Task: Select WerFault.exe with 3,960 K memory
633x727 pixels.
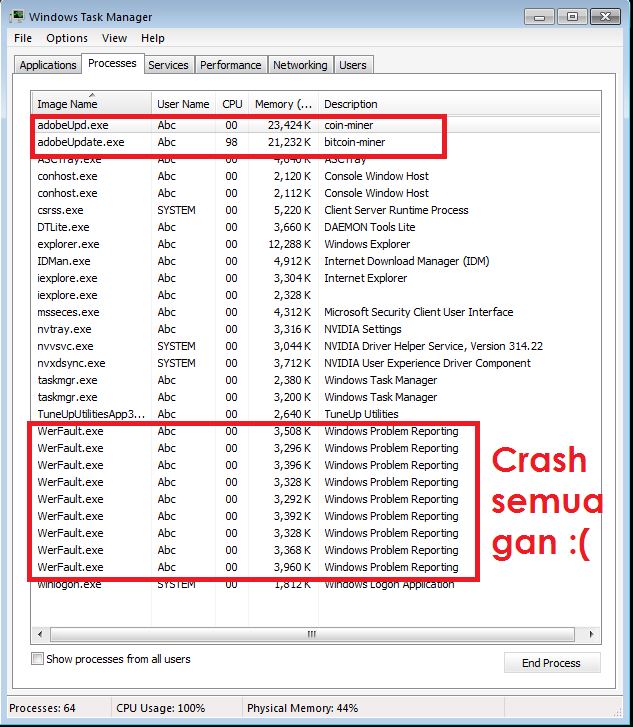Action: [x=315, y=567]
